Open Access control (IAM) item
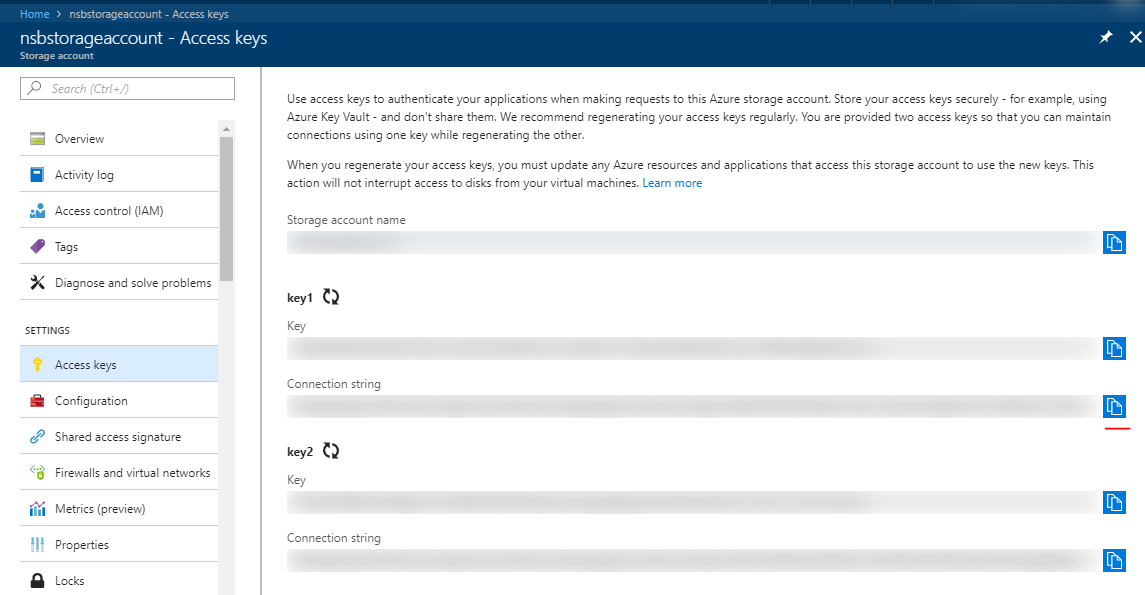This screenshot has height=595, width=1145. (x=119, y=210)
